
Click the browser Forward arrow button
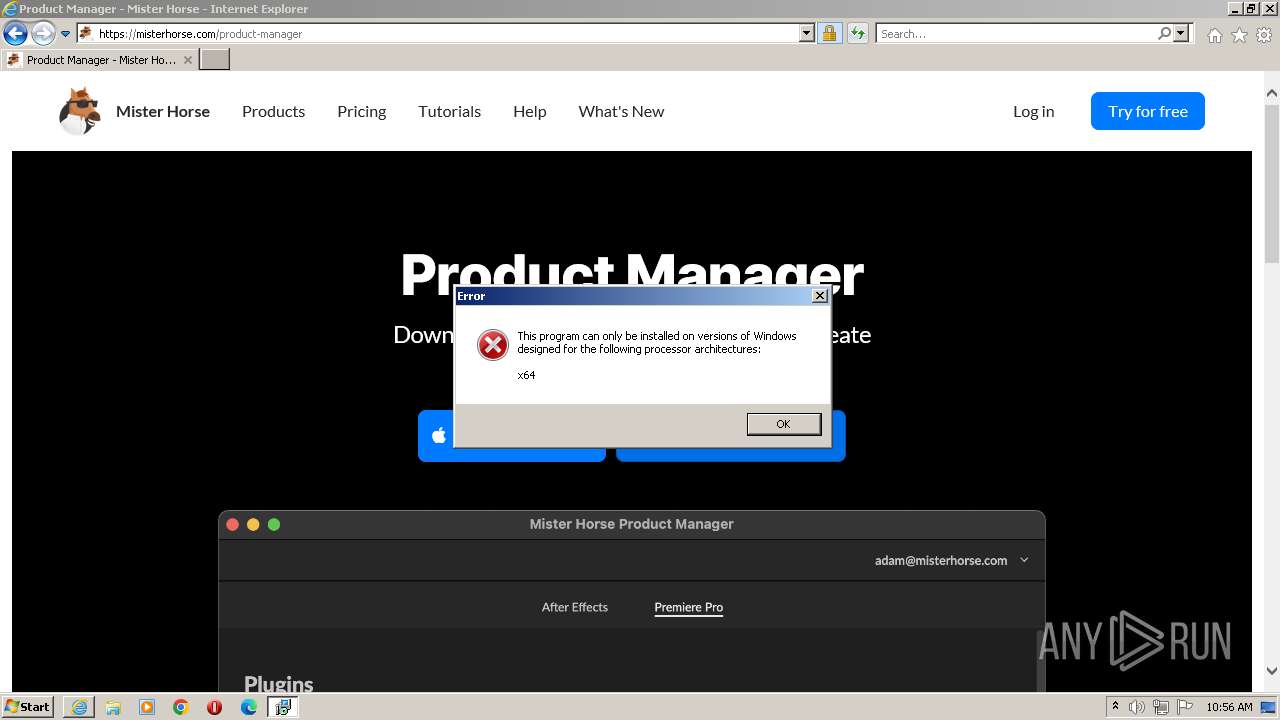pyautogui.click(x=42, y=33)
